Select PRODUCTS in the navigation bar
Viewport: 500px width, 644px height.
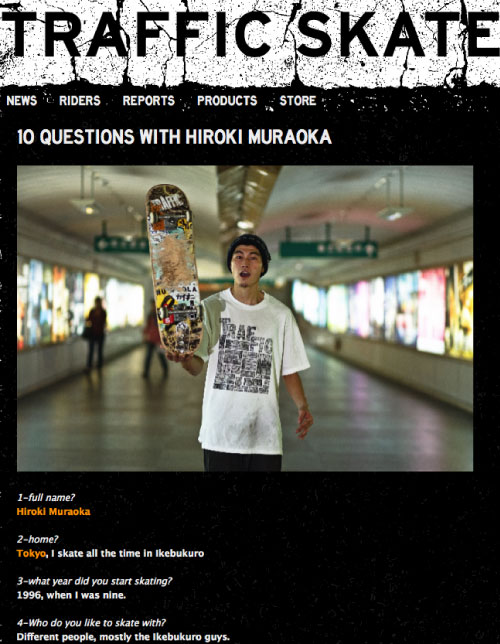[x=227, y=101]
